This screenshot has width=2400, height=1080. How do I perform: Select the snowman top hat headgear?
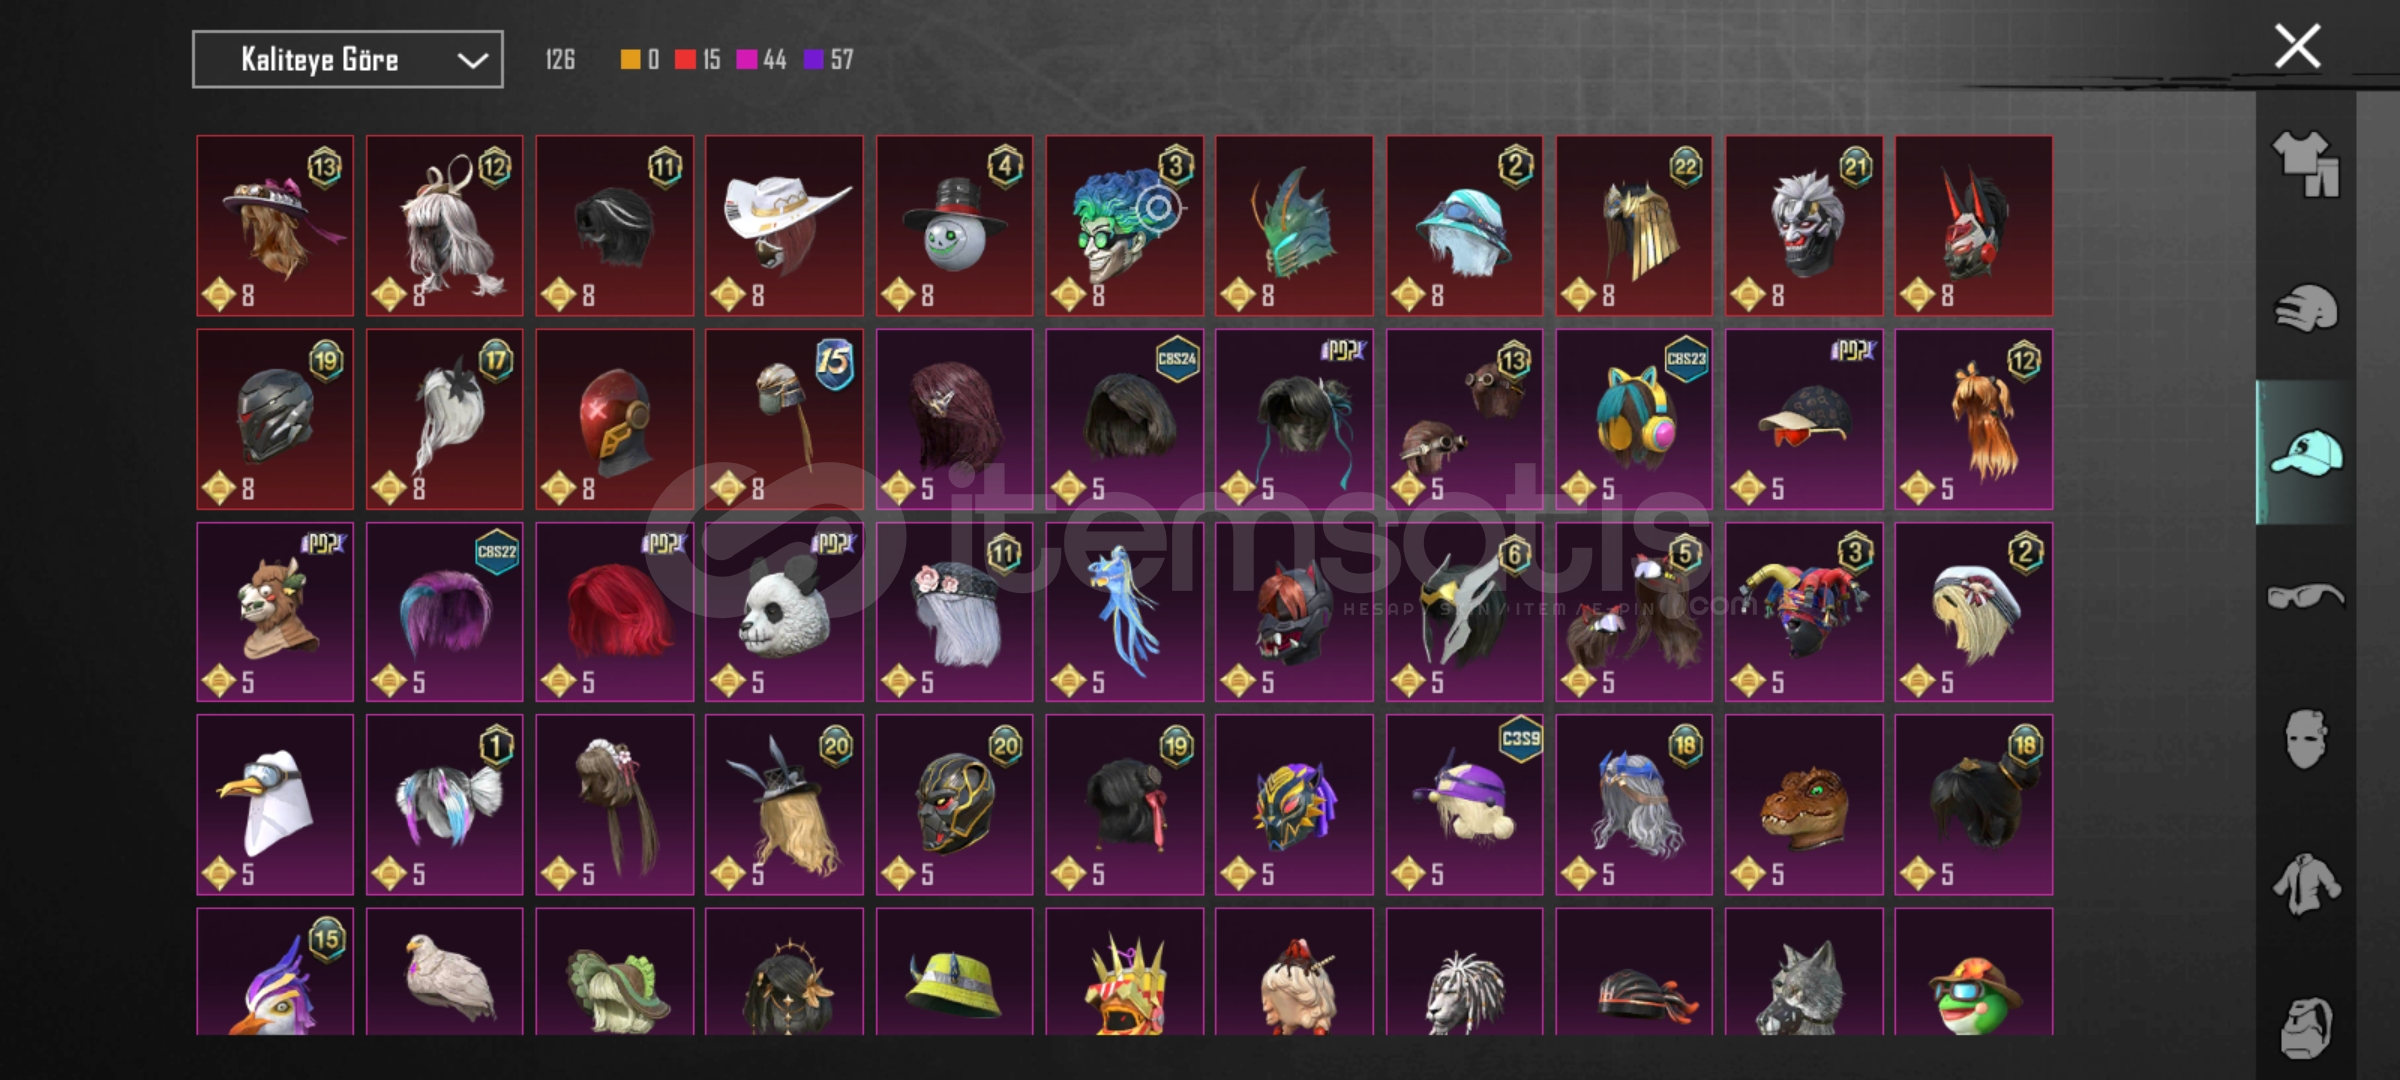click(x=954, y=226)
